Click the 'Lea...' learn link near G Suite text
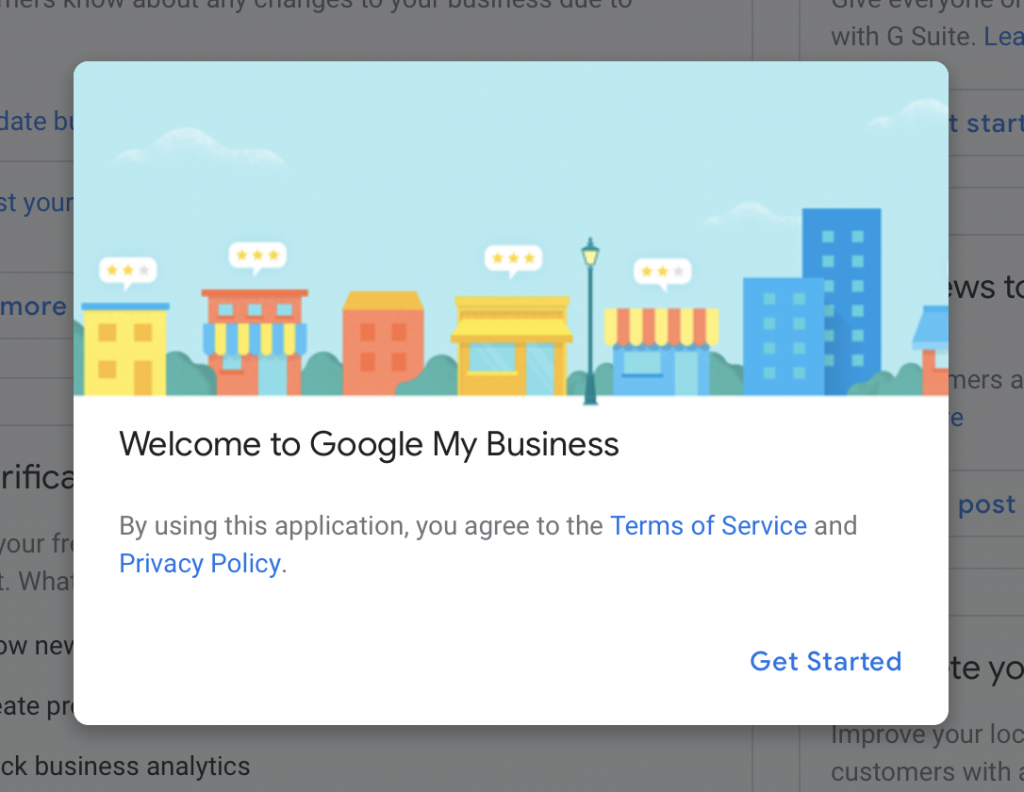 pos(1003,36)
